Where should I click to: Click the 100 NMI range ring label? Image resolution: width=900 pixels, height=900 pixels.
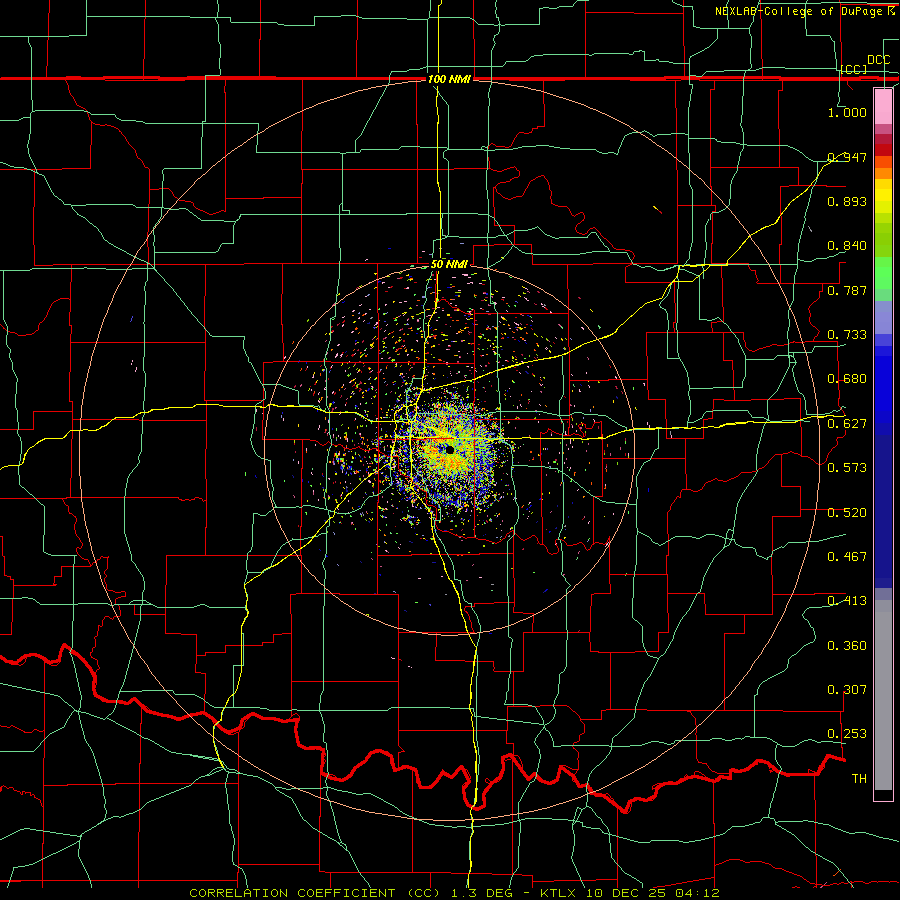(449, 79)
